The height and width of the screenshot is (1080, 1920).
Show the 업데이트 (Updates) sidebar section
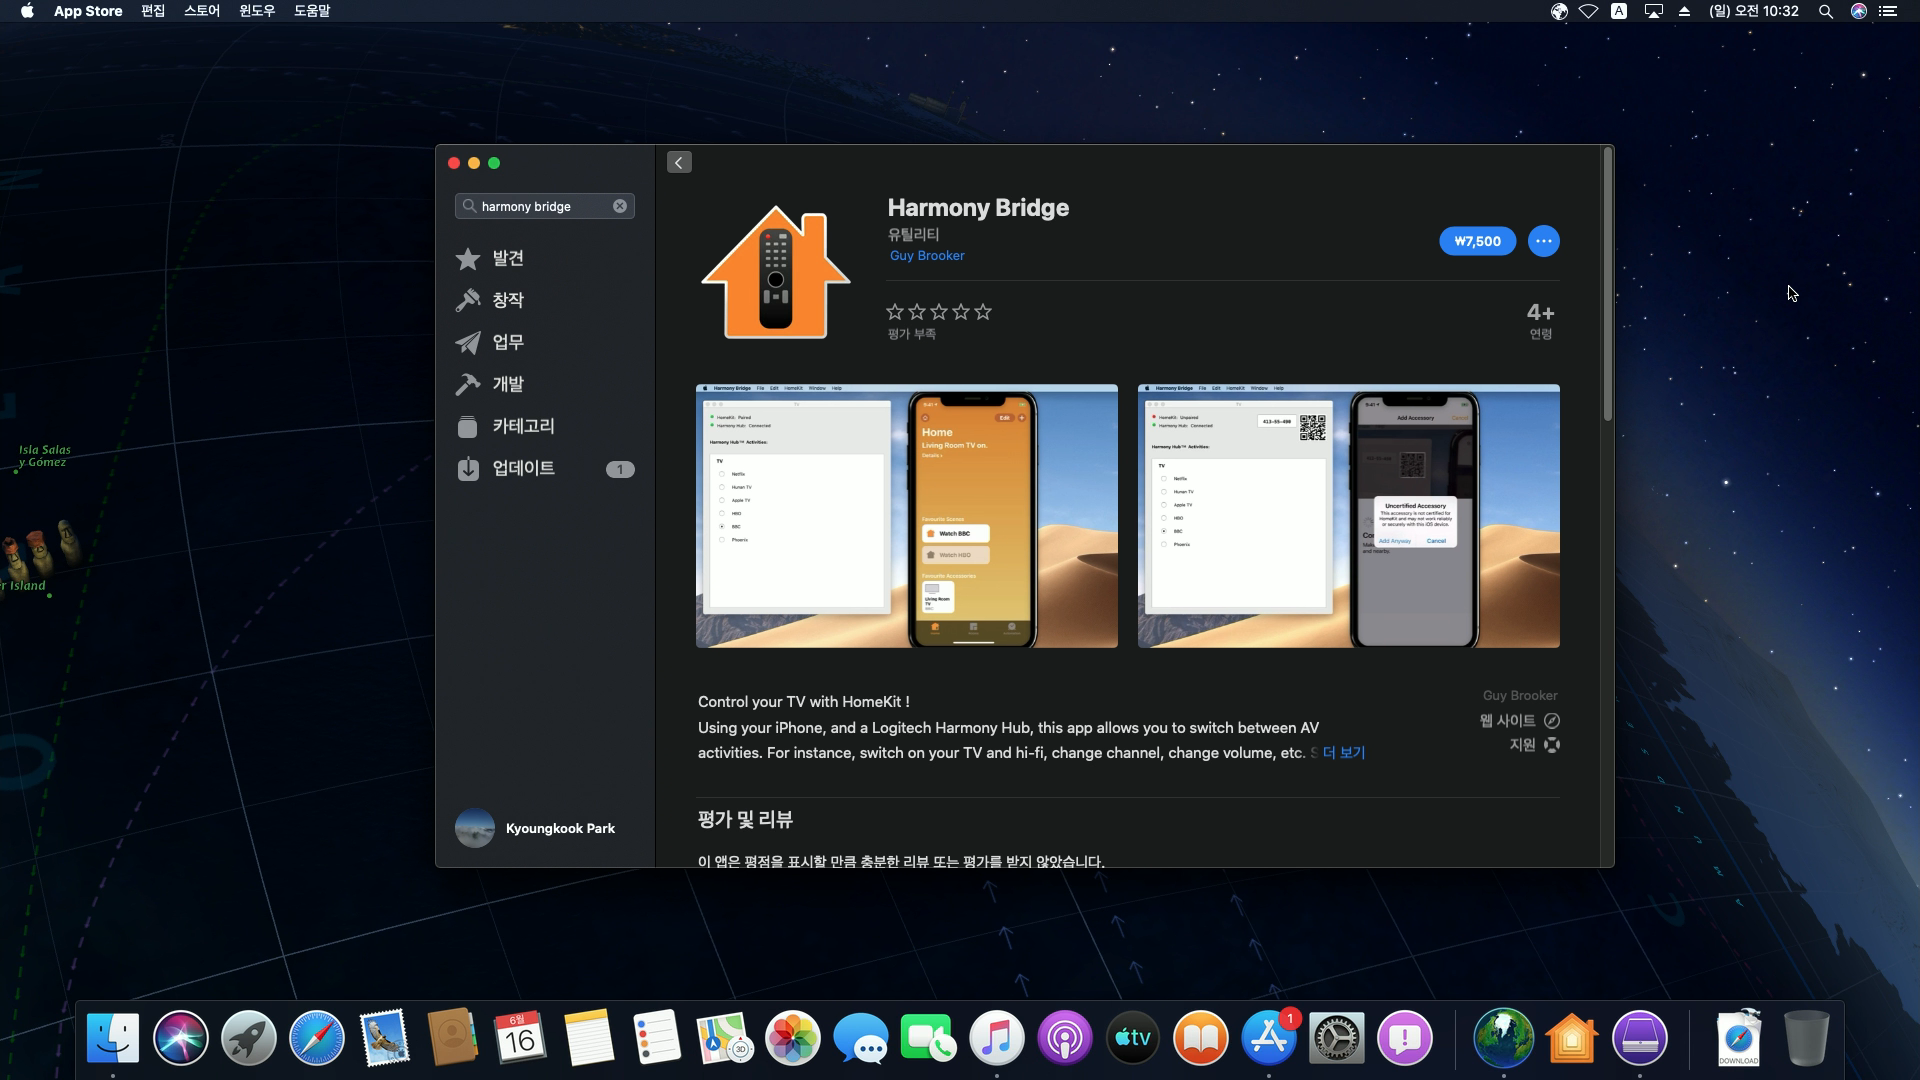point(522,468)
